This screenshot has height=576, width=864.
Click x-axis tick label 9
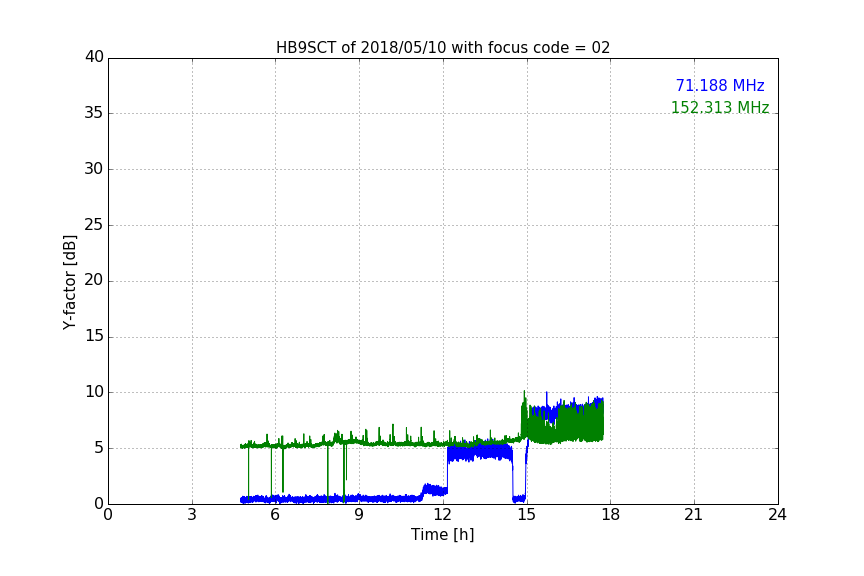point(359,515)
